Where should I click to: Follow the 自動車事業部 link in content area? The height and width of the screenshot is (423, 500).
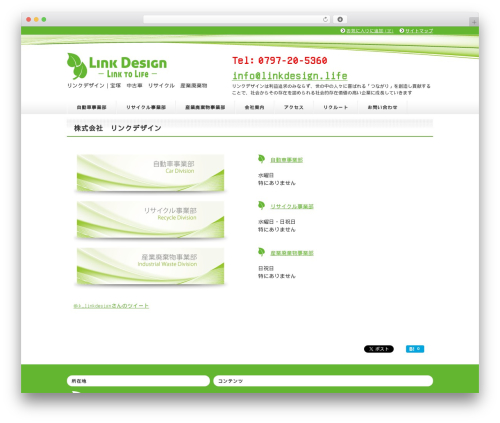(286, 160)
